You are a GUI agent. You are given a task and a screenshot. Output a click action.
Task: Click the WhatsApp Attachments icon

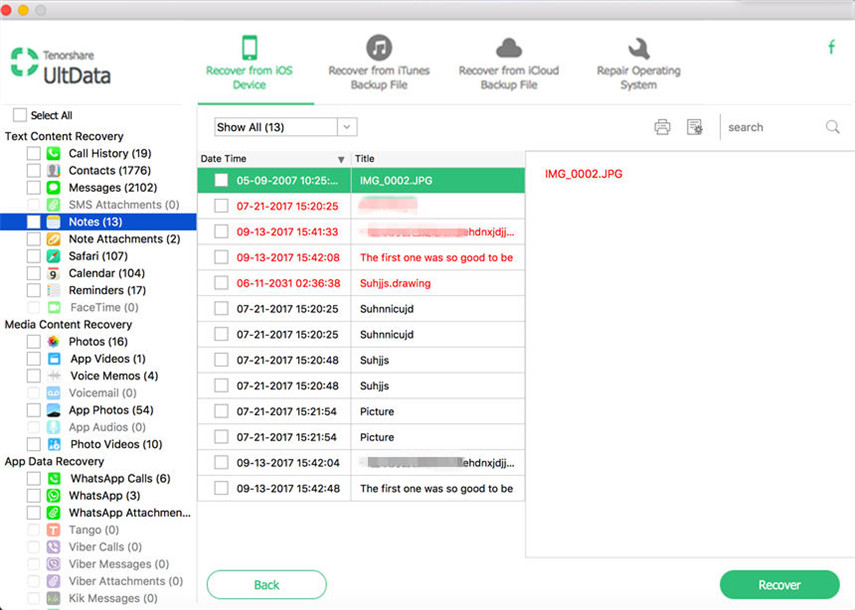53,513
